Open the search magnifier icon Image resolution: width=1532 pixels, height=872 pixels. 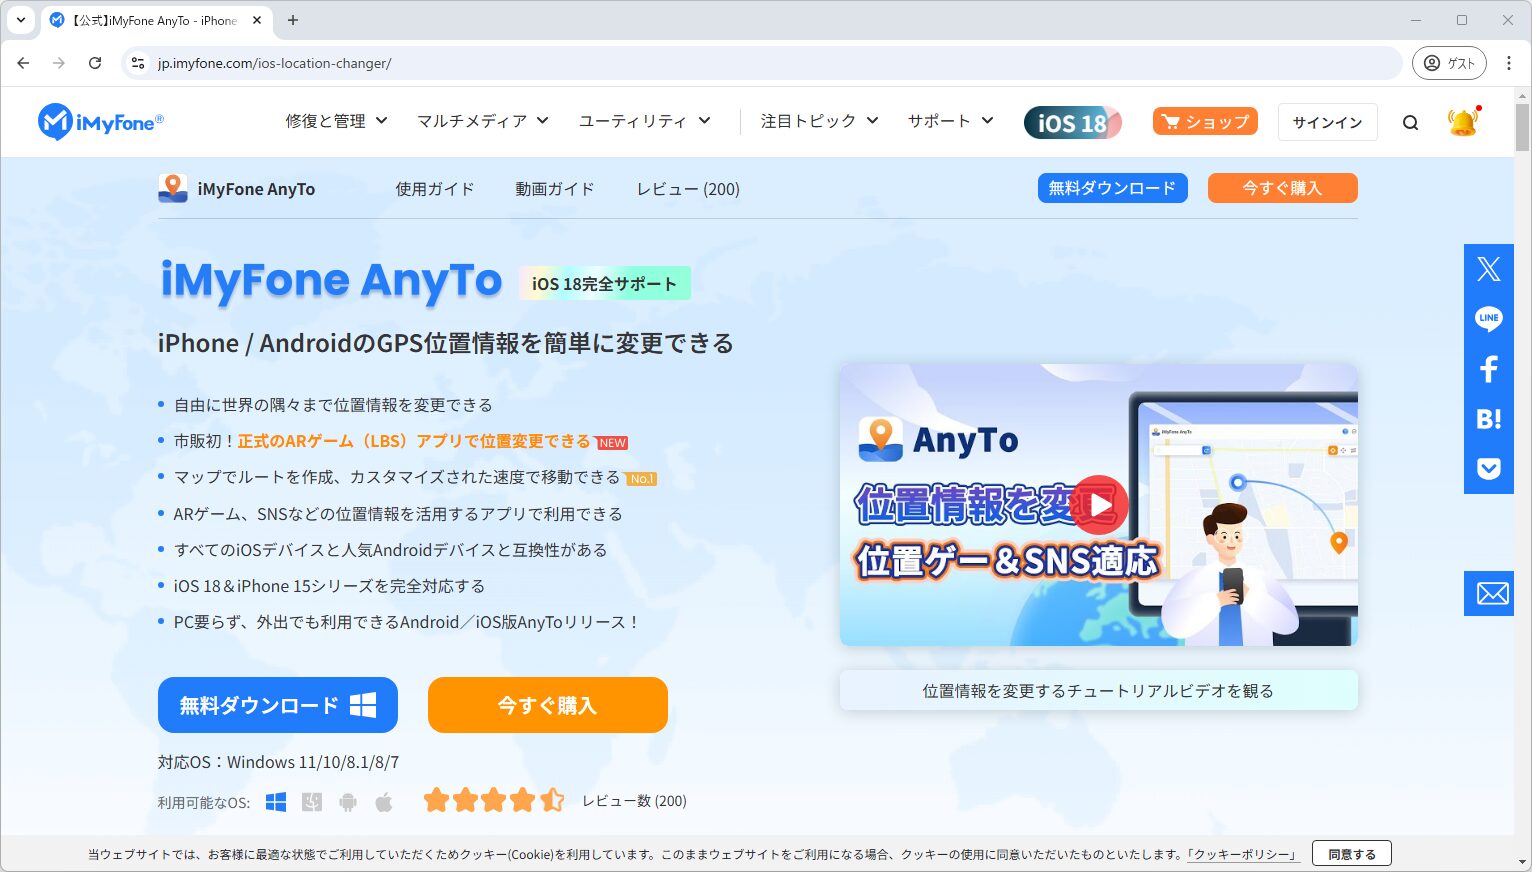pyautogui.click(x=1410, y=122)
